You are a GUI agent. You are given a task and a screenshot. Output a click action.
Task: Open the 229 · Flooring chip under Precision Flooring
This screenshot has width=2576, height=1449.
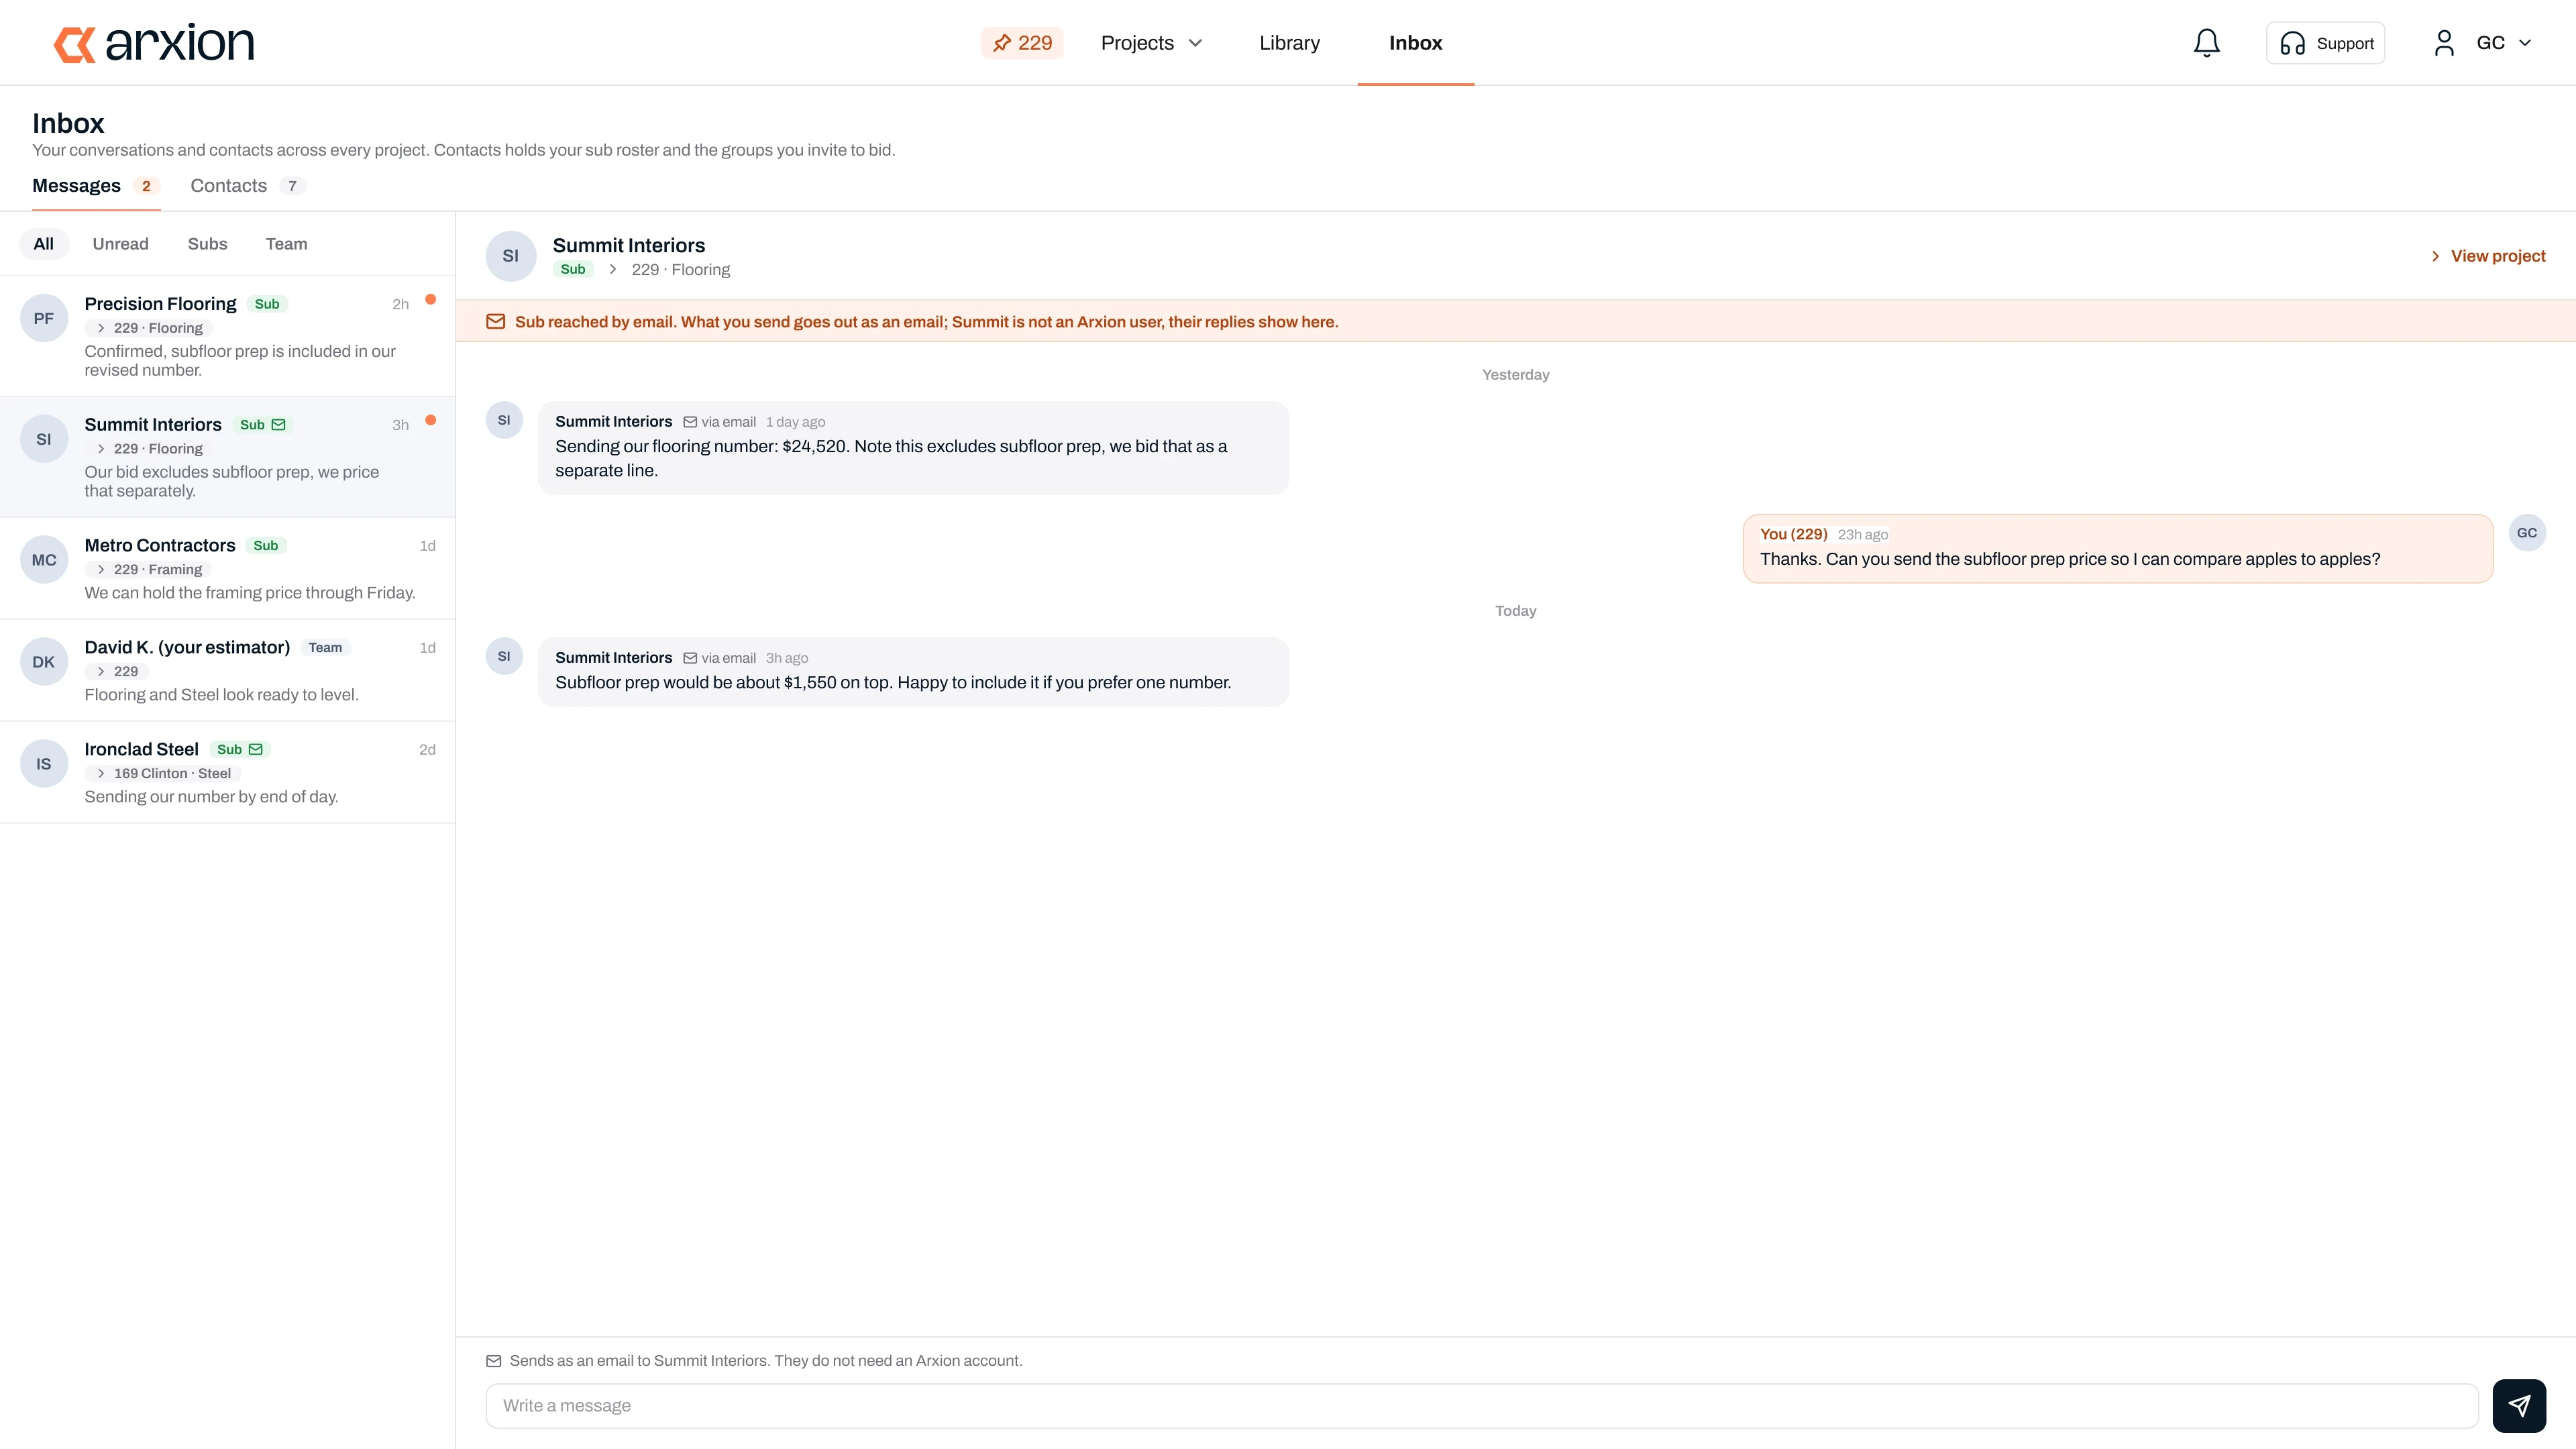pyautogui.click(x=148, y=328)
